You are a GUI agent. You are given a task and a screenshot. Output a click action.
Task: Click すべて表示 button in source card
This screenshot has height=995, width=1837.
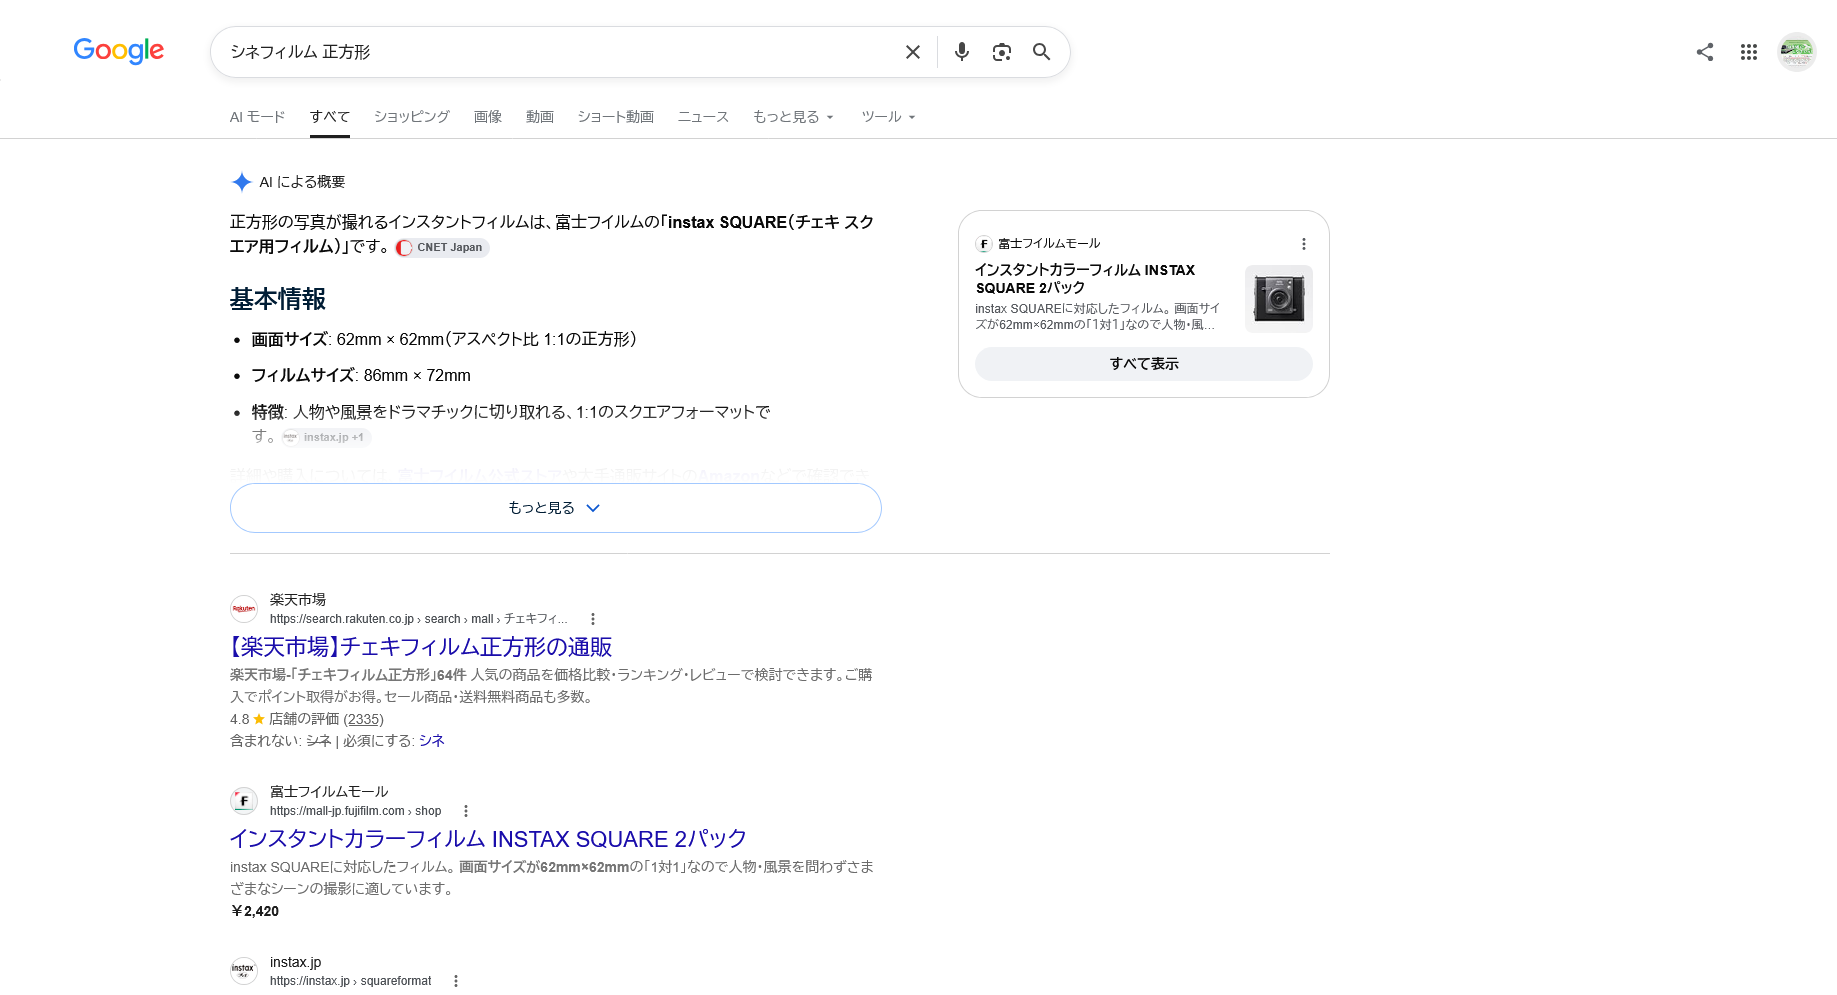click(x=1144, y=364)
